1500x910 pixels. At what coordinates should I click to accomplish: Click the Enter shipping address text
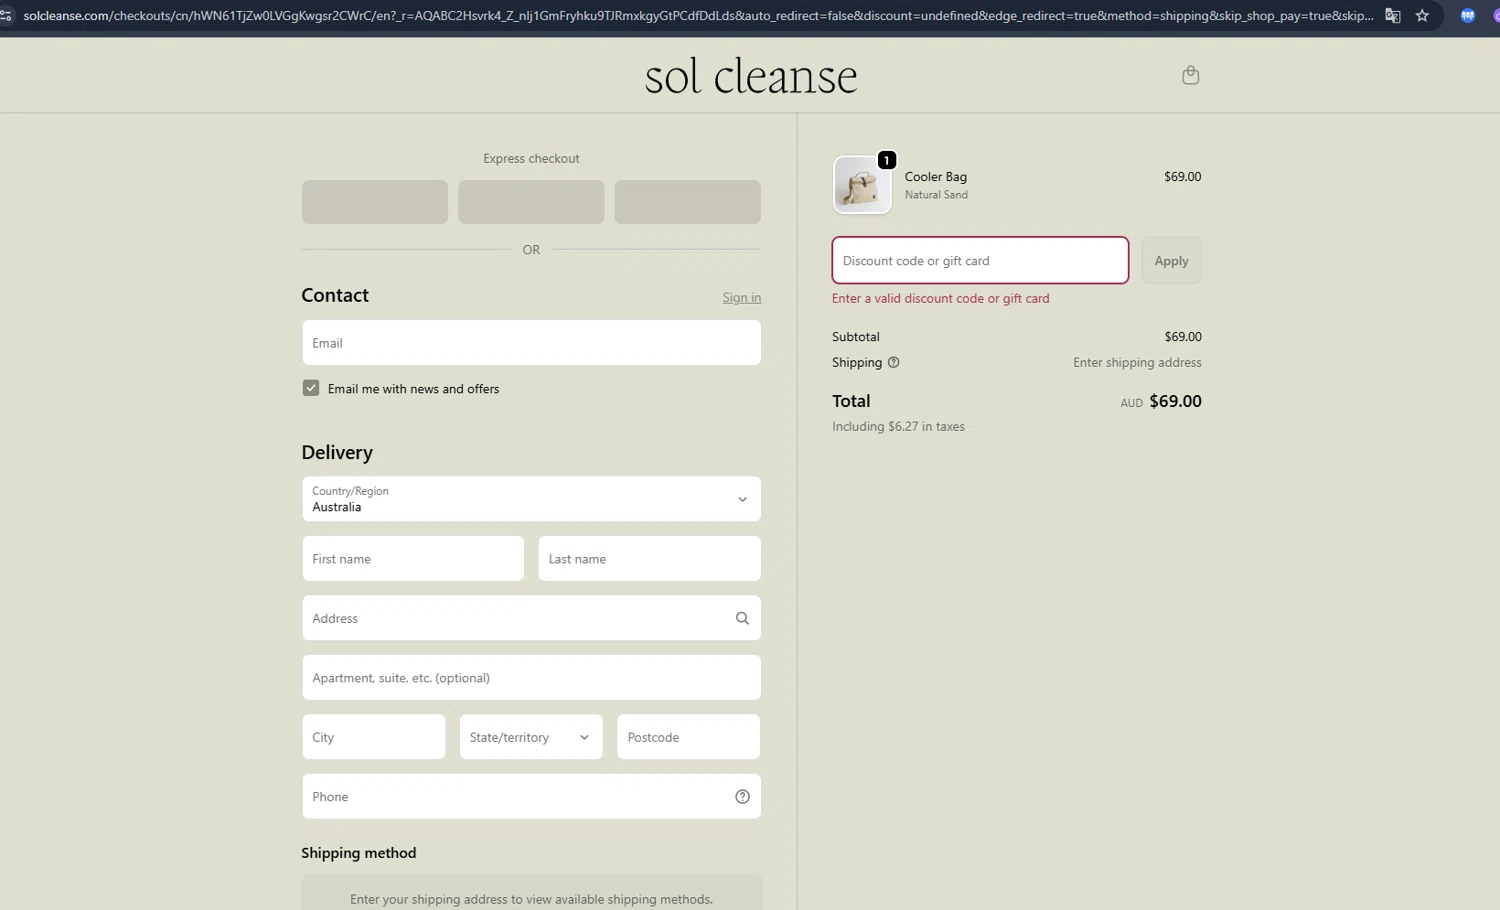point(1137,363)
